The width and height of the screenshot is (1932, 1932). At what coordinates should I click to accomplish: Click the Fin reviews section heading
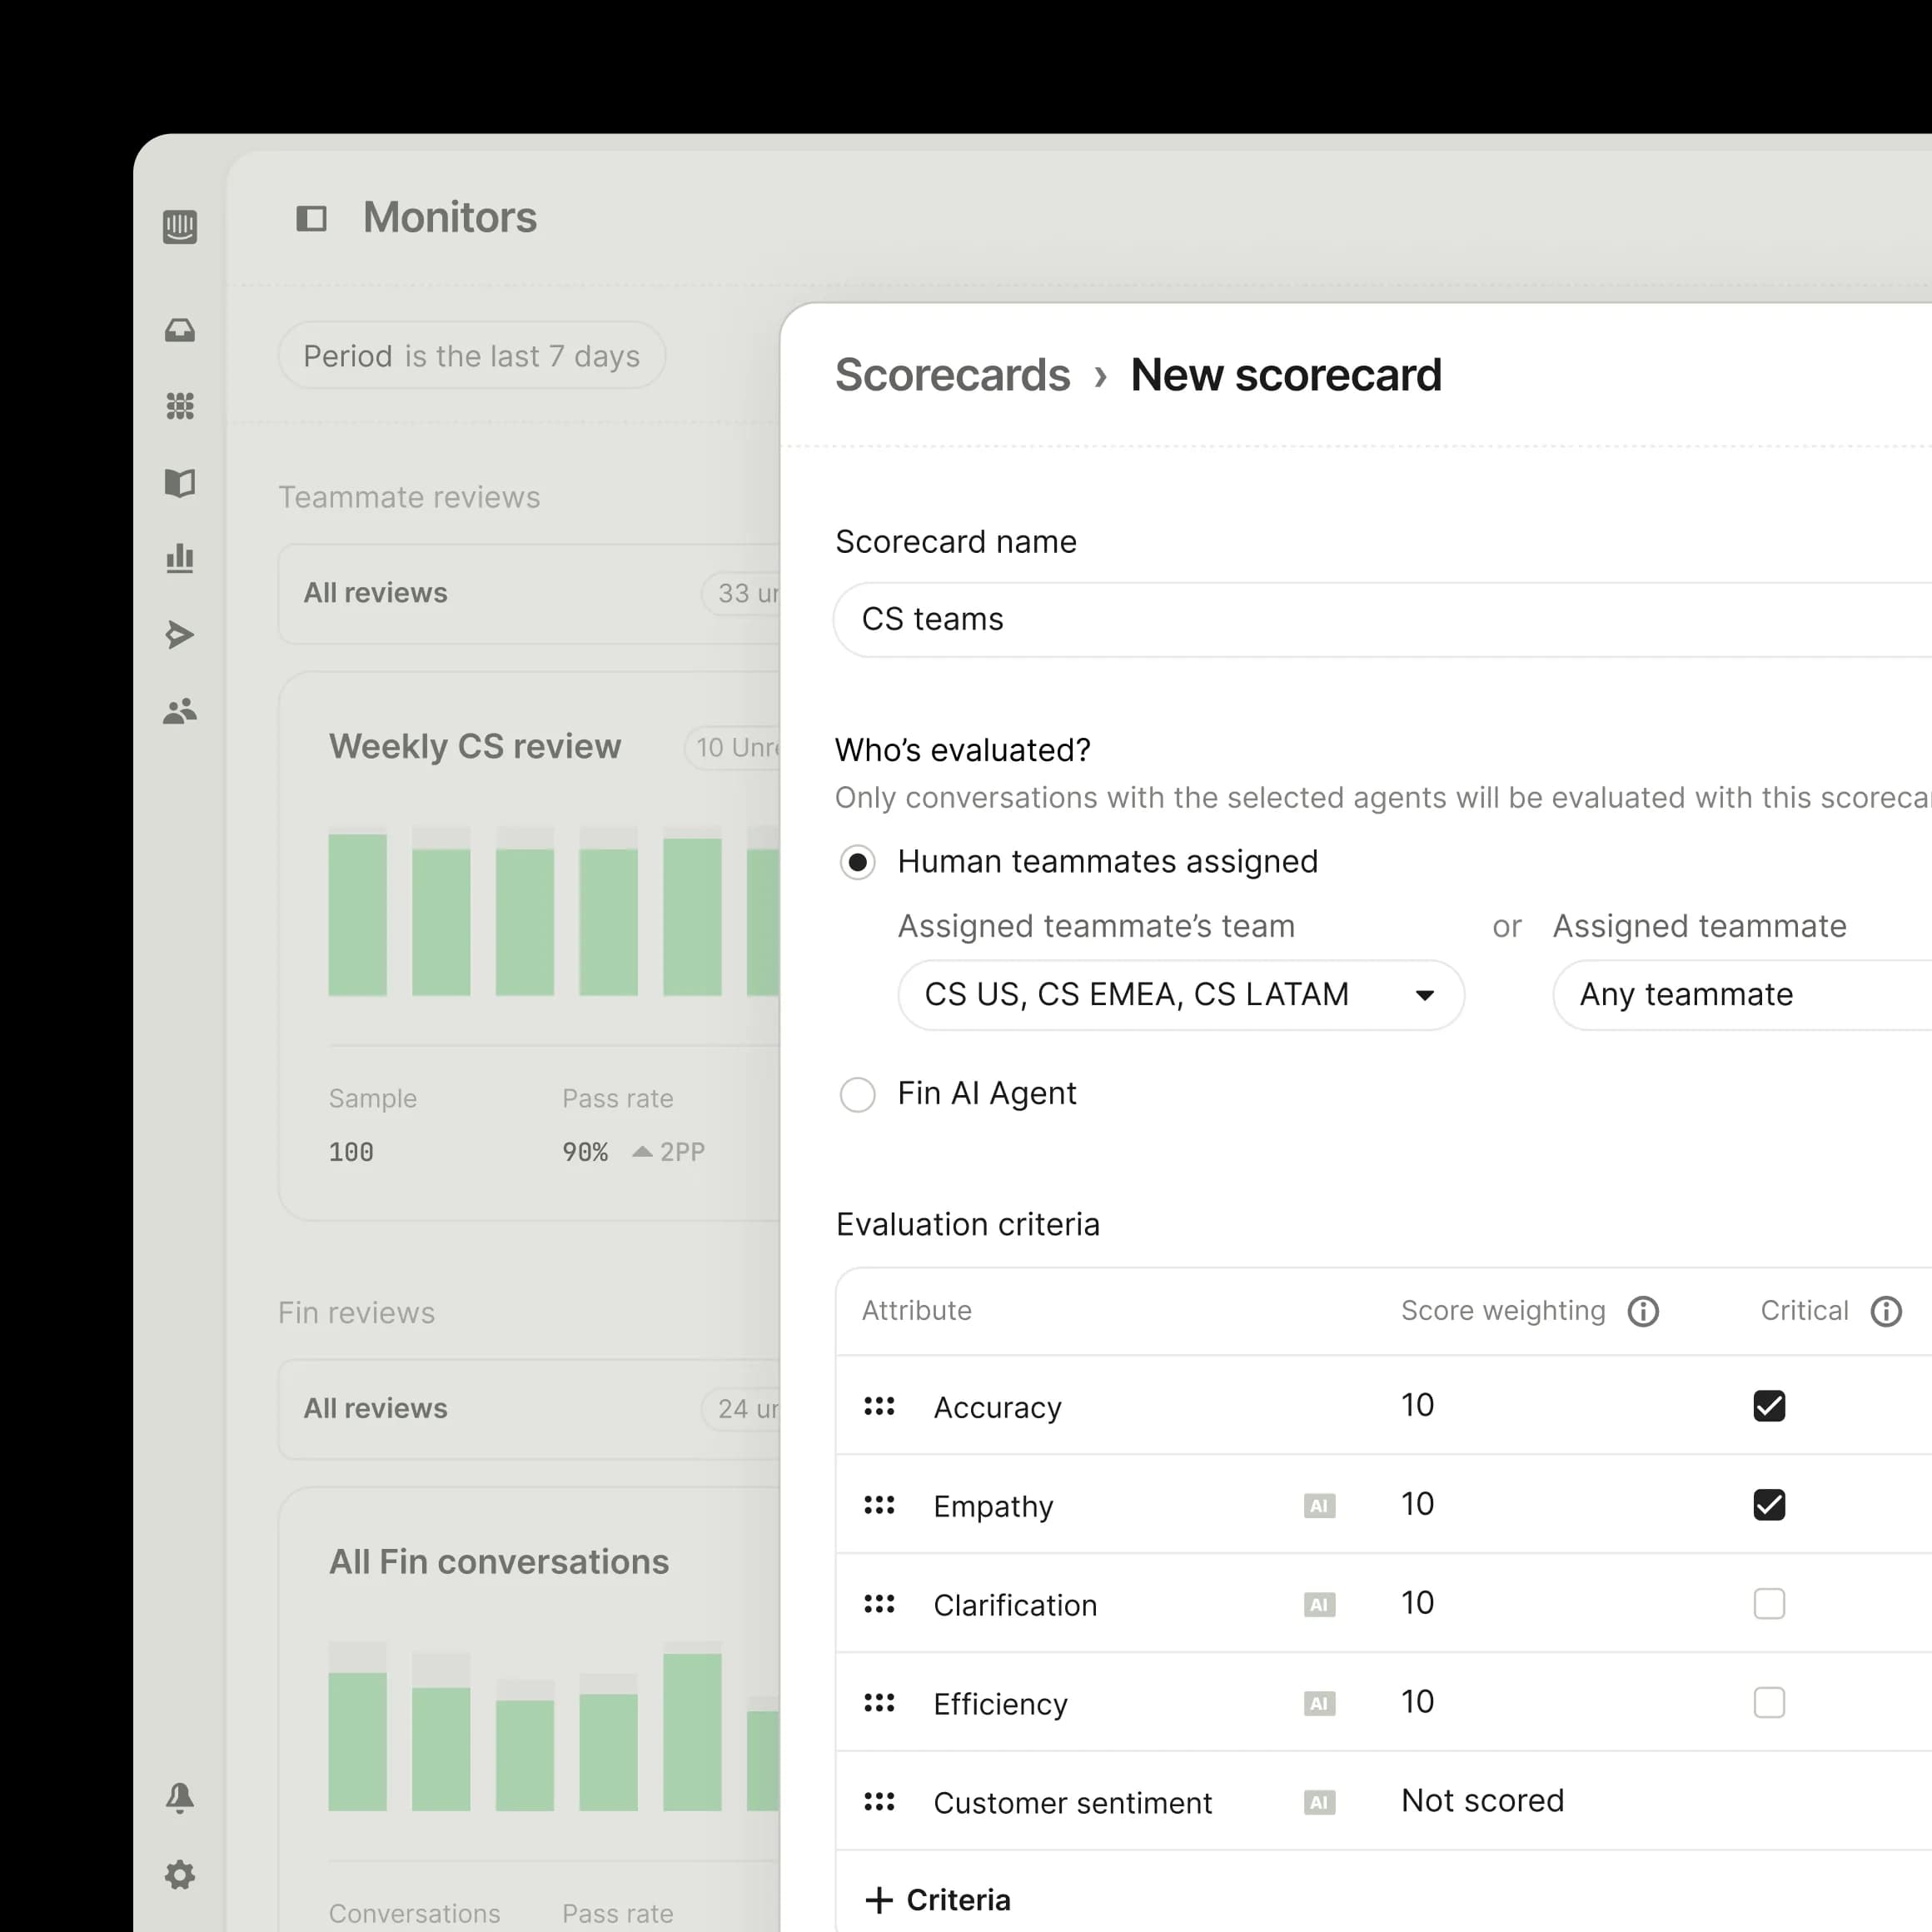[x=356, y=1313]
